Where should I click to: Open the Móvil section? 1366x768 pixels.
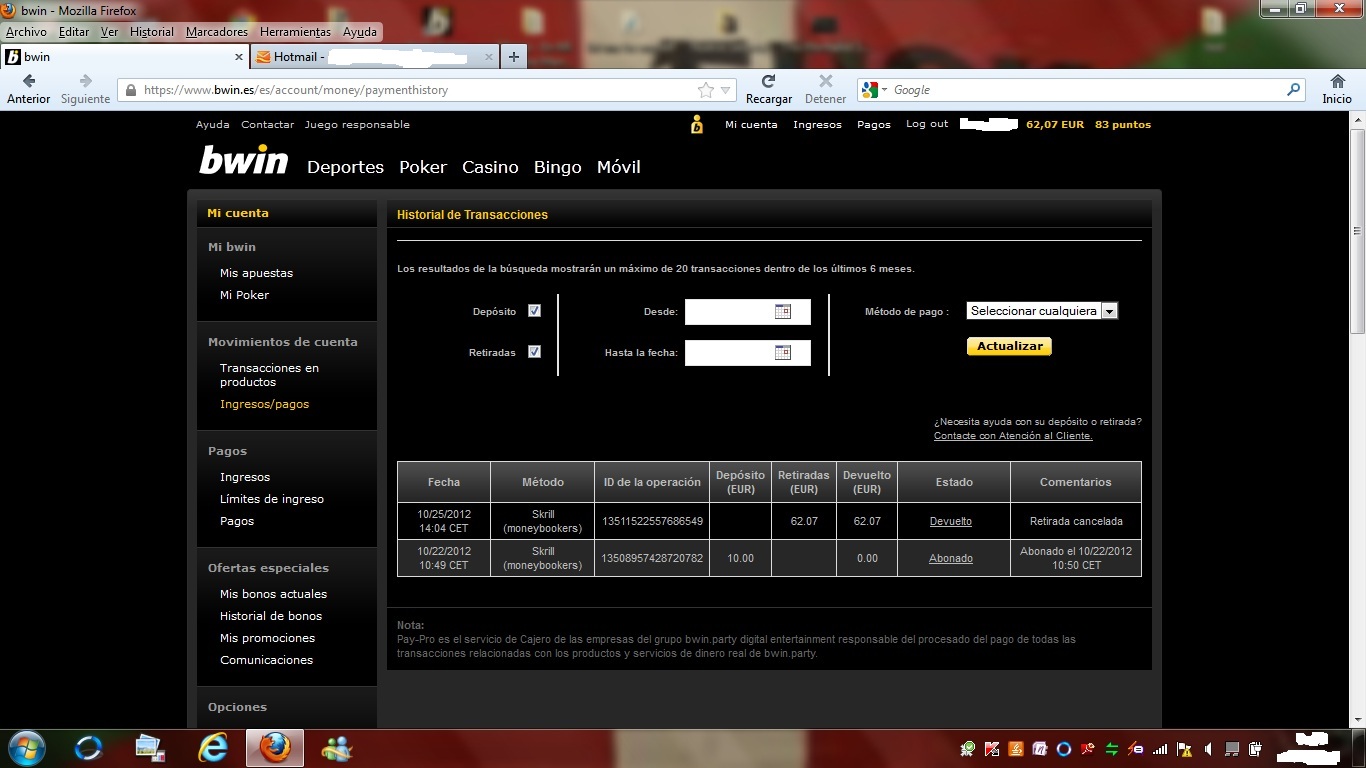tap(619, 167)
